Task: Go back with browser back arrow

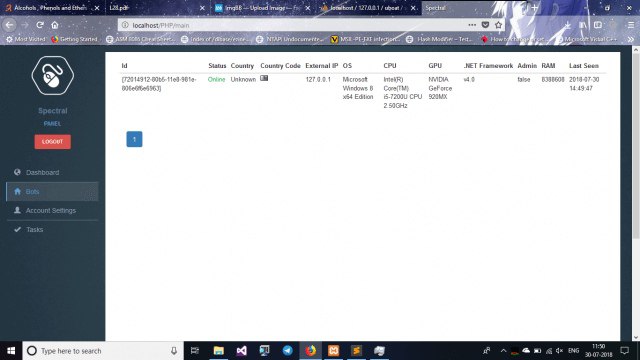Action: [x=9, y=25]
